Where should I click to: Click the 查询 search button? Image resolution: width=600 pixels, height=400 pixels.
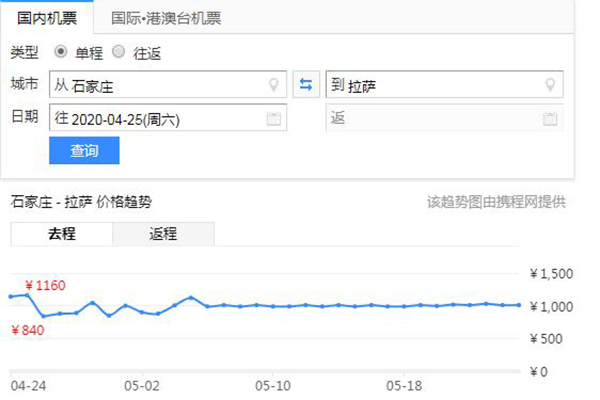point(84,151)
